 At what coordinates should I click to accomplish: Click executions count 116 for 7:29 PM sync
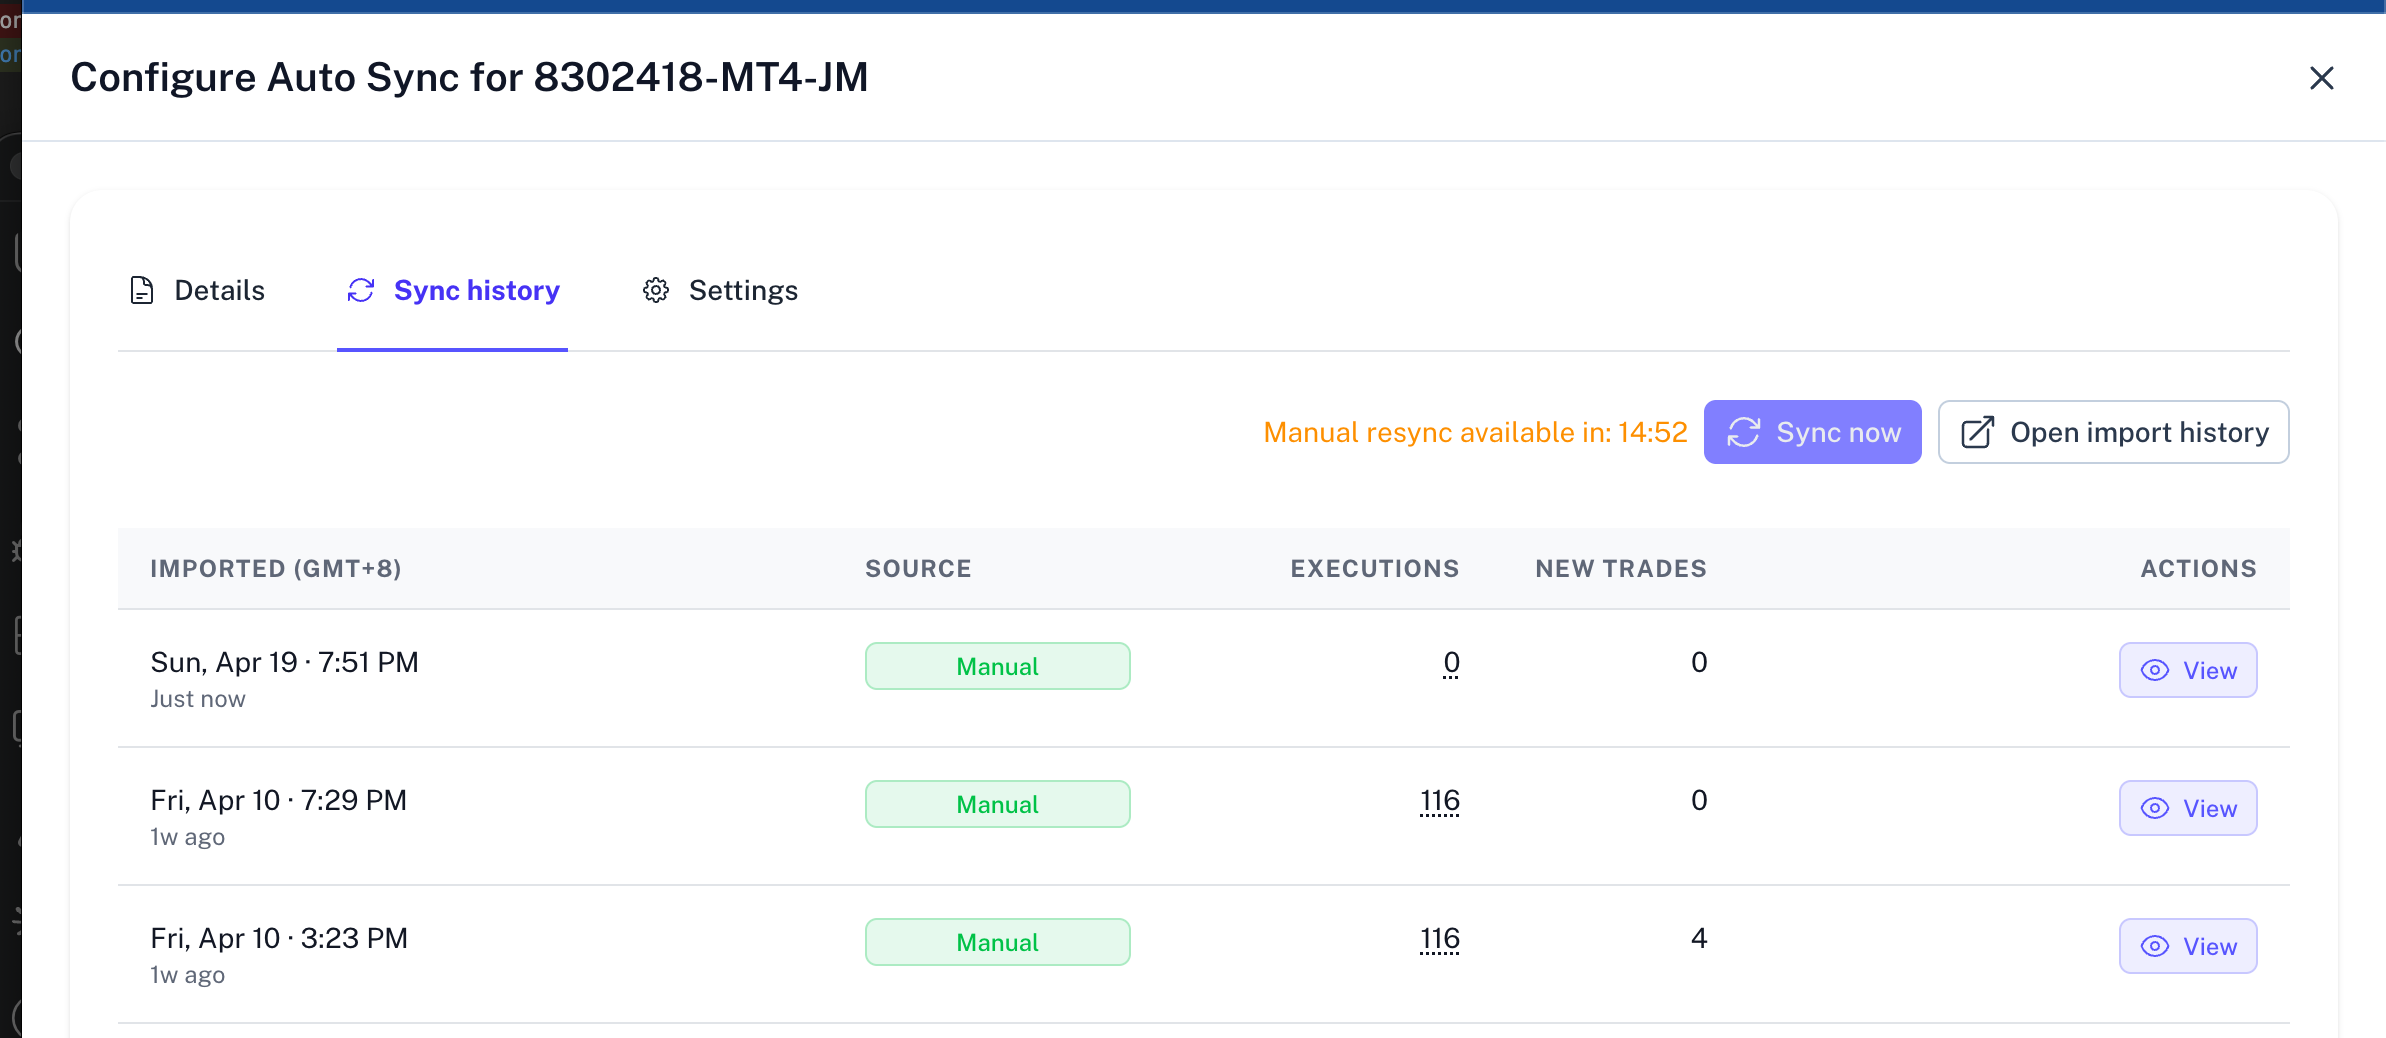pyautogui.click(x=1439, y=801)
